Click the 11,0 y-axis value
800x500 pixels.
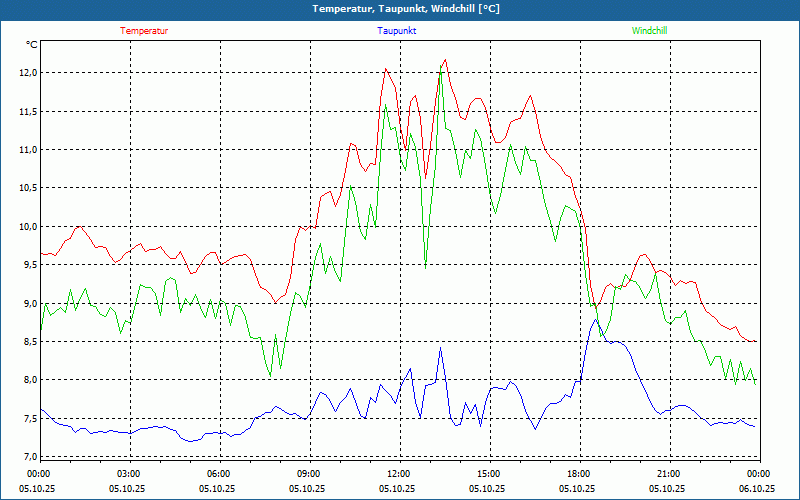(x=29, y=149)
